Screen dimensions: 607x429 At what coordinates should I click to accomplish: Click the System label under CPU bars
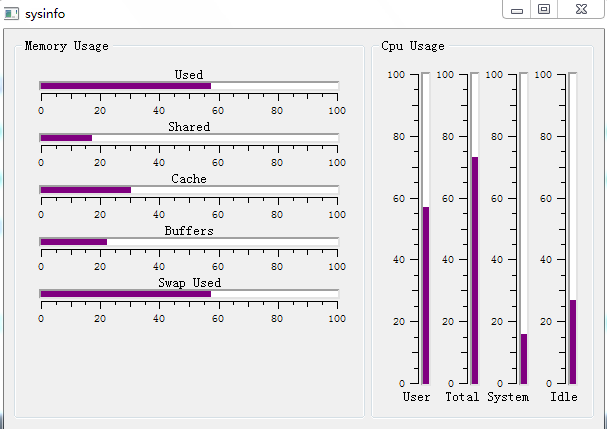508,397
